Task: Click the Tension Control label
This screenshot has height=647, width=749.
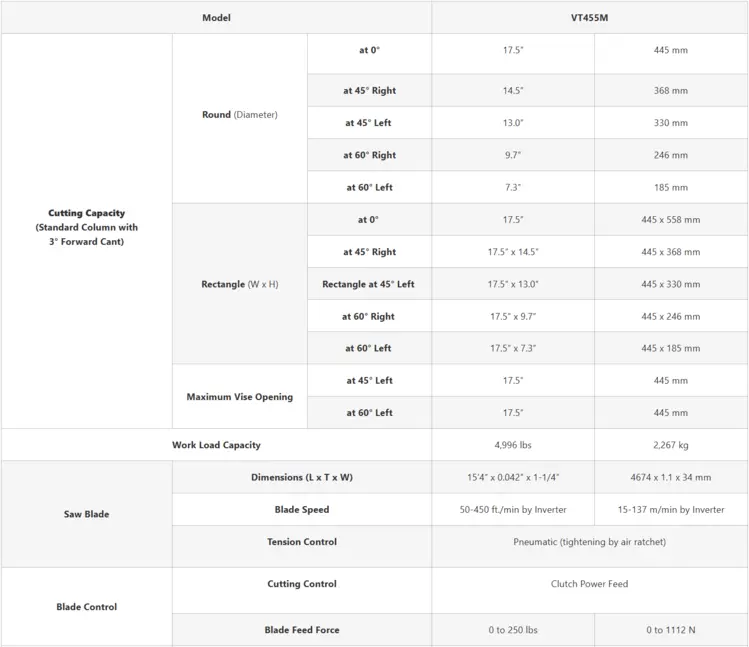Action: coord(302,542)
